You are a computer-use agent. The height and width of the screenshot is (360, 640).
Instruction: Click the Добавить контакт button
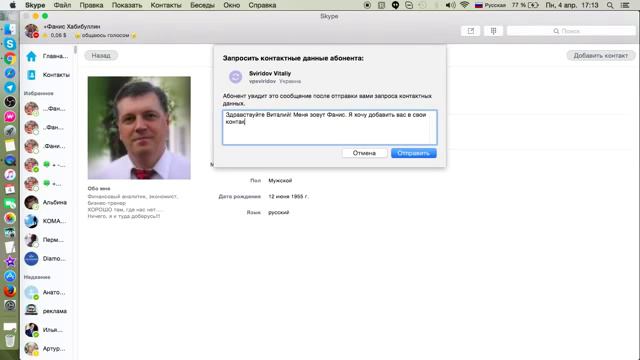pos(600,56)
